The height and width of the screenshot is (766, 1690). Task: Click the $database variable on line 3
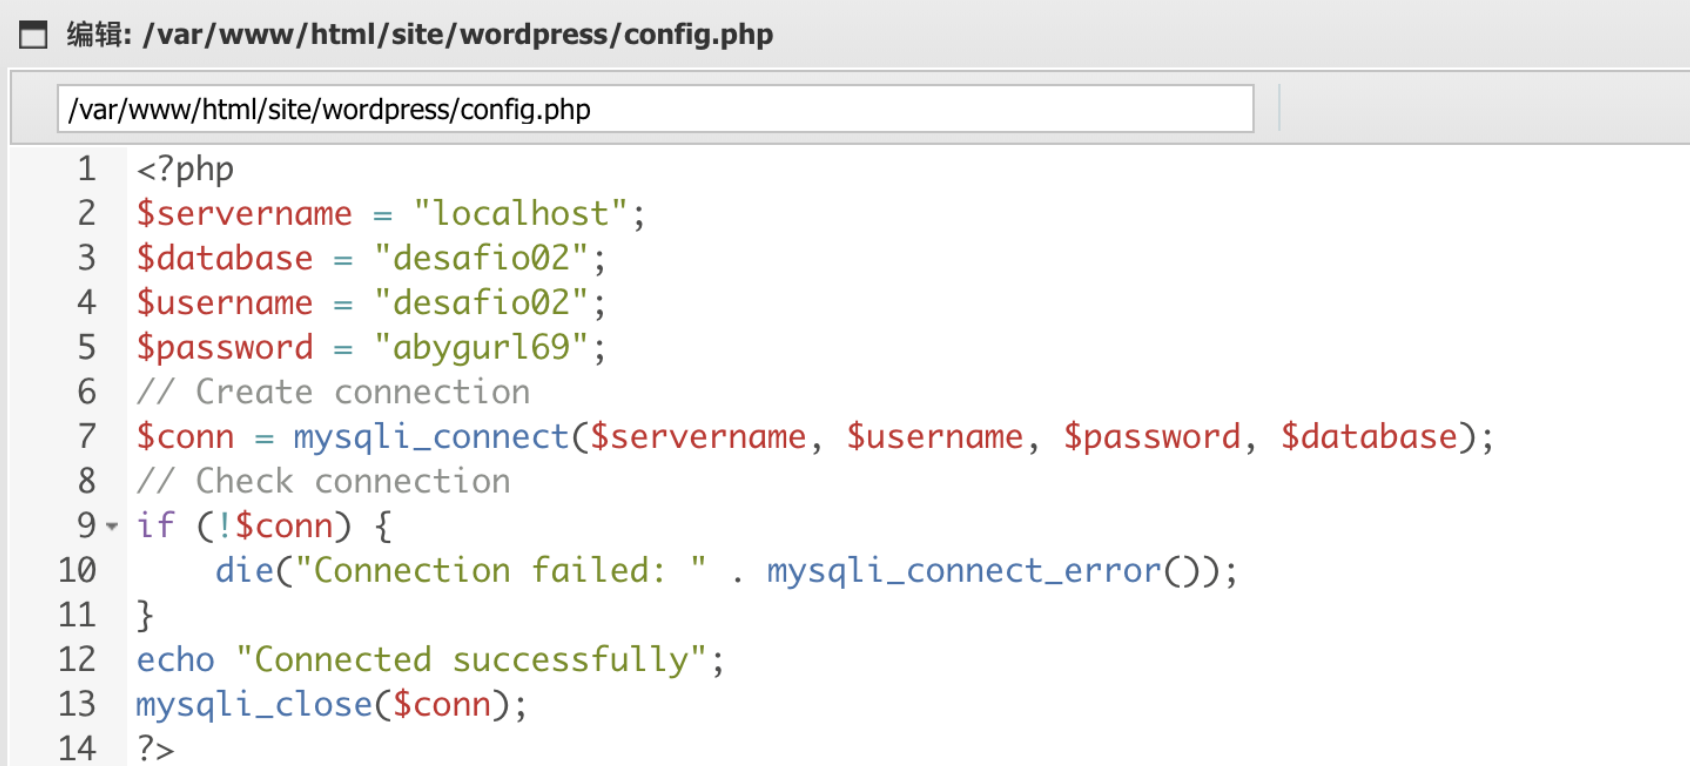tap(225, 258)
